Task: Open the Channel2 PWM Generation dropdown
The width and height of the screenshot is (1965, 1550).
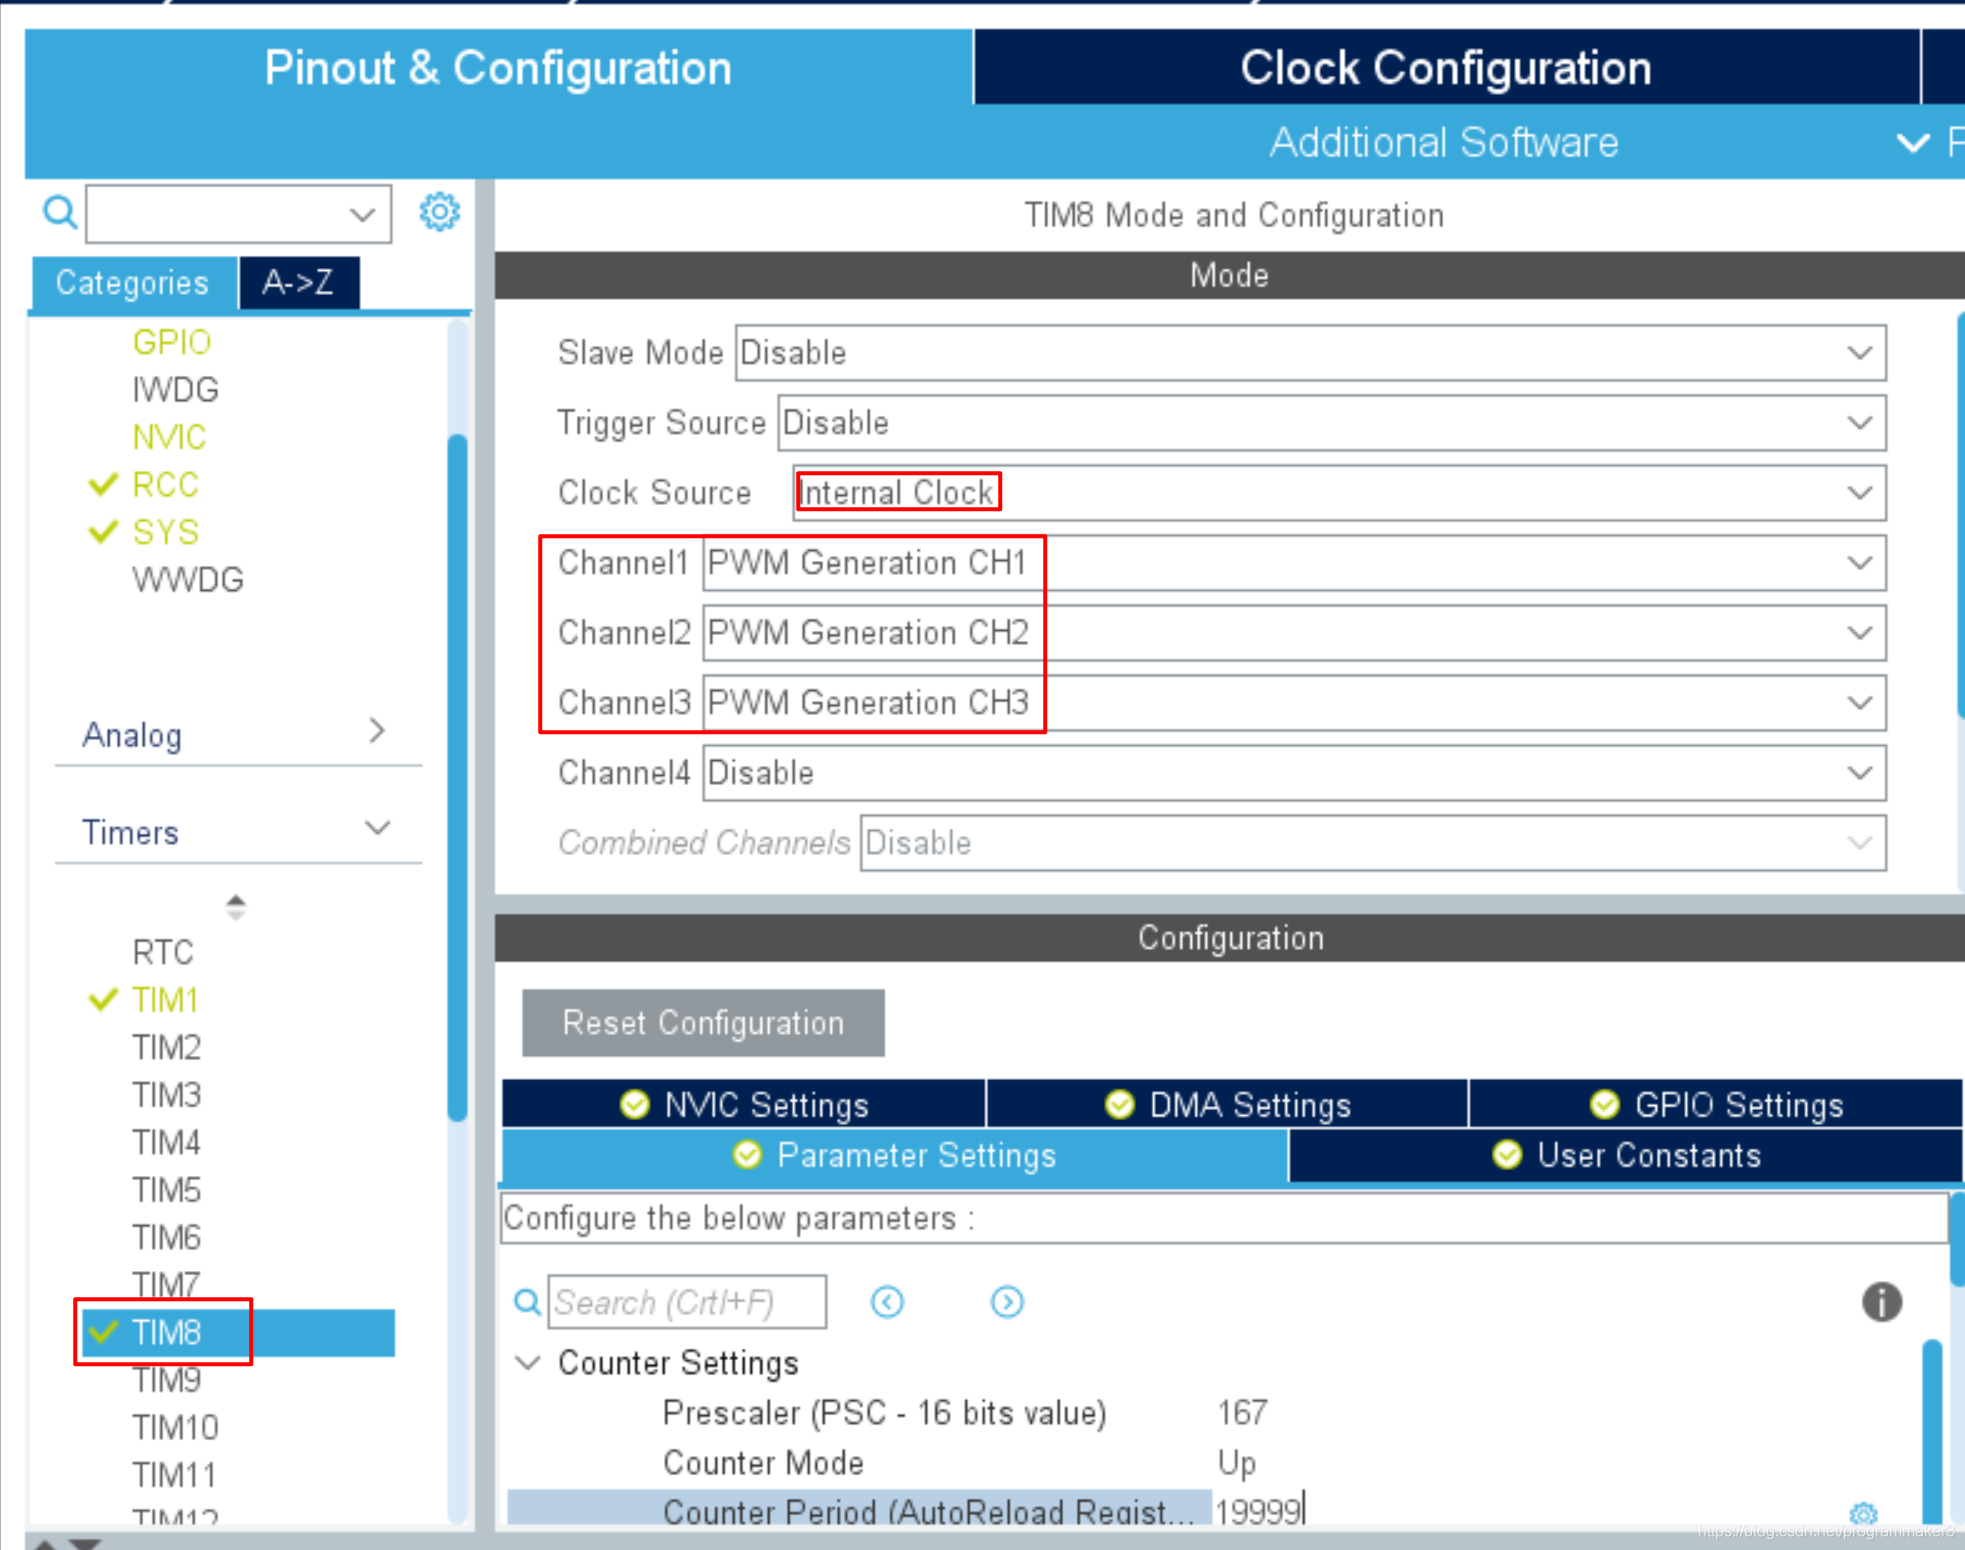Action: point(1294,633)
